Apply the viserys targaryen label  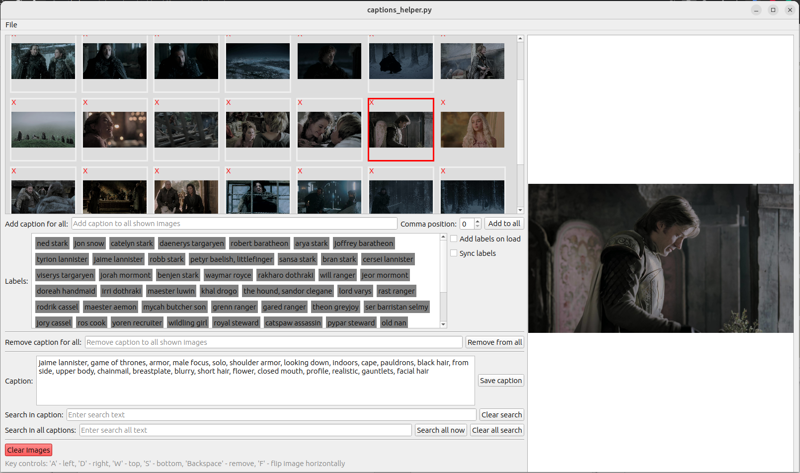[65, 275]
